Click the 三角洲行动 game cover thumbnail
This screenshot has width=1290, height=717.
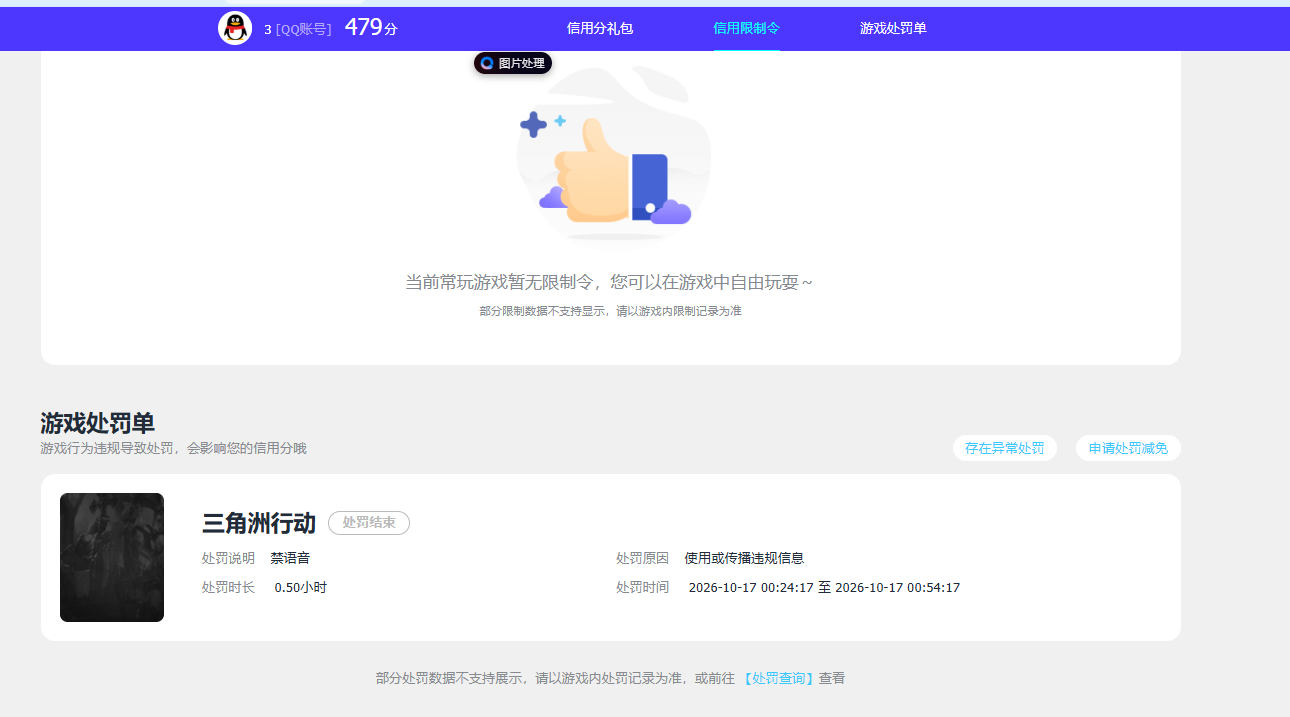pos(112,557)
